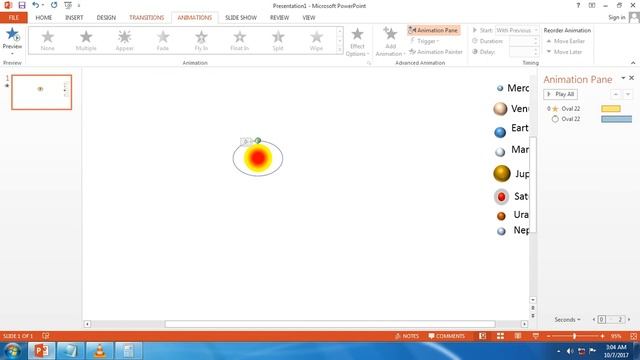This screenshot has width=640, height=360.
Task: Switch to the SLIDE SHOW tab
Action: click(x=241, y=18)
